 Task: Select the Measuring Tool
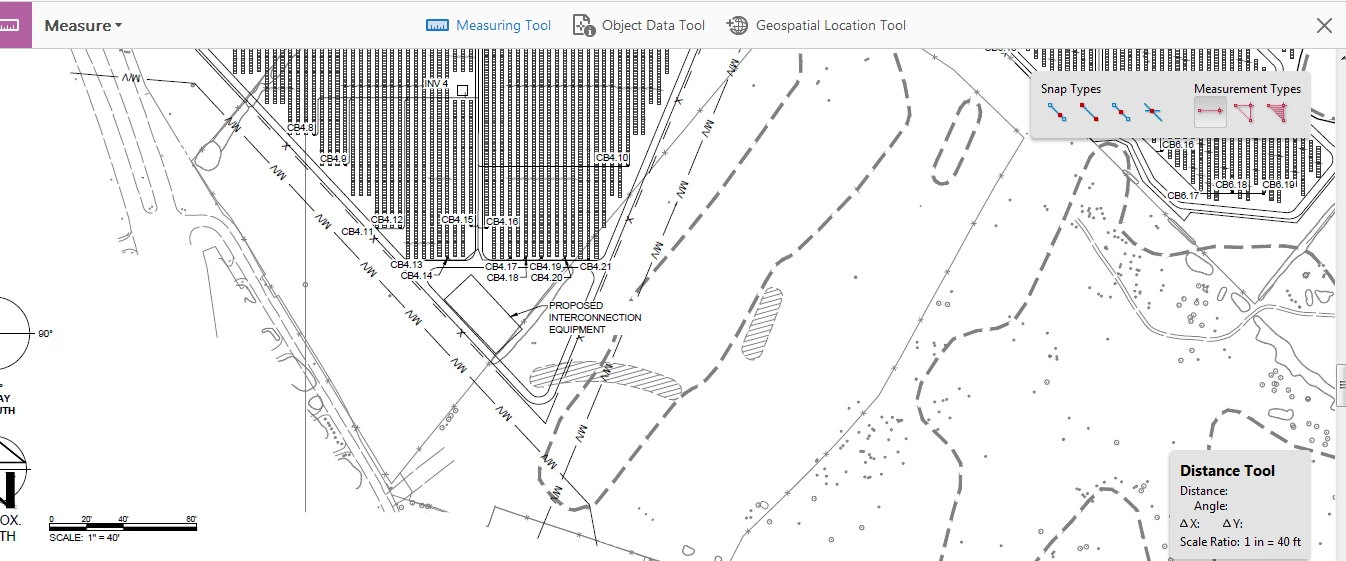coord(488,25)
